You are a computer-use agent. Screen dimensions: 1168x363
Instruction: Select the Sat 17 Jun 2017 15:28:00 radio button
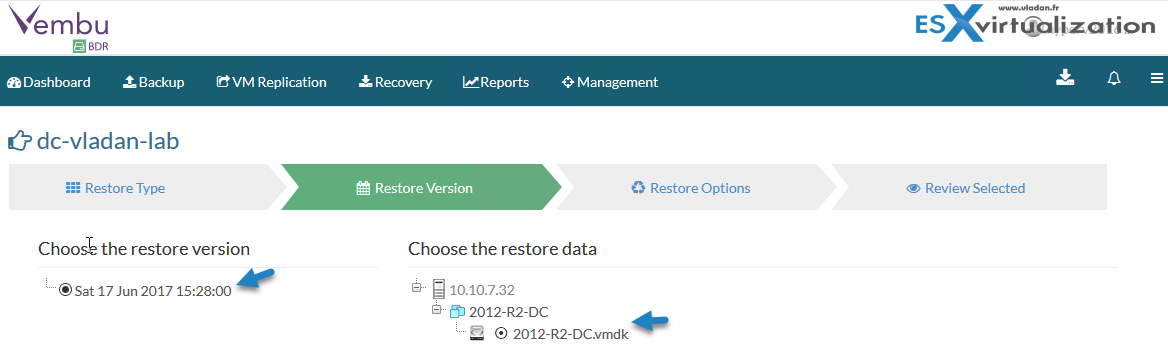tap(65, 290)
